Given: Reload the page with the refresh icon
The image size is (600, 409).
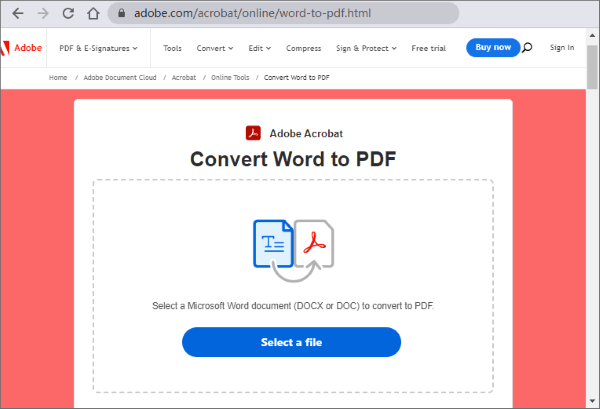Looking at the screenshot, I should 67,14.
